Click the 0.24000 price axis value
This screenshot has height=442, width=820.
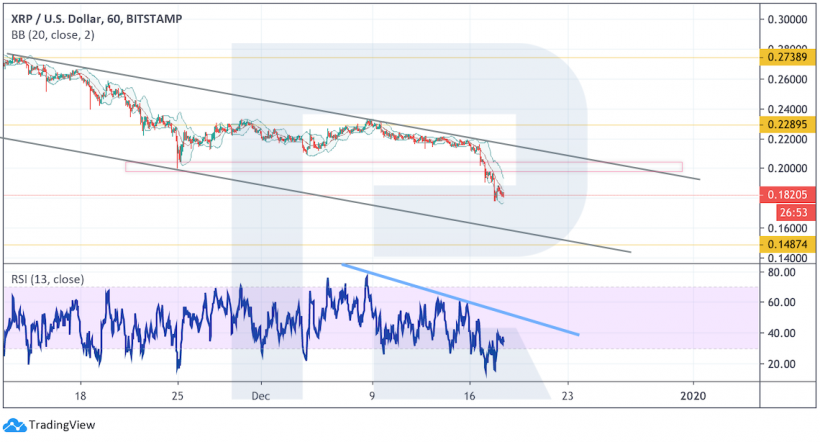click(x=787, y=110)
